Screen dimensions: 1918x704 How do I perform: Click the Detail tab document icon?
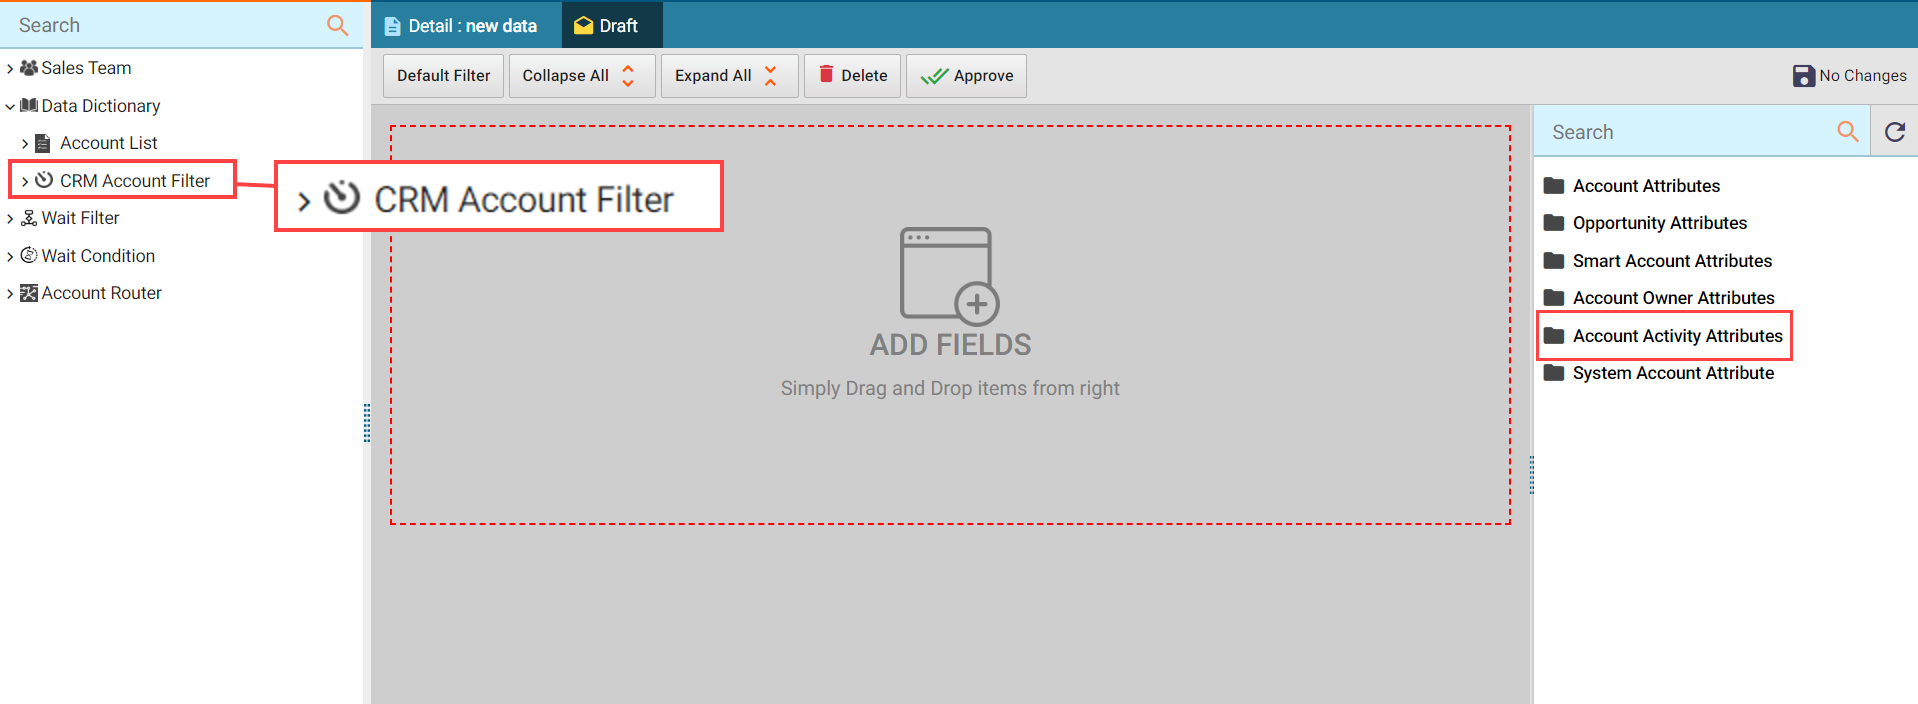click(393, 26)
